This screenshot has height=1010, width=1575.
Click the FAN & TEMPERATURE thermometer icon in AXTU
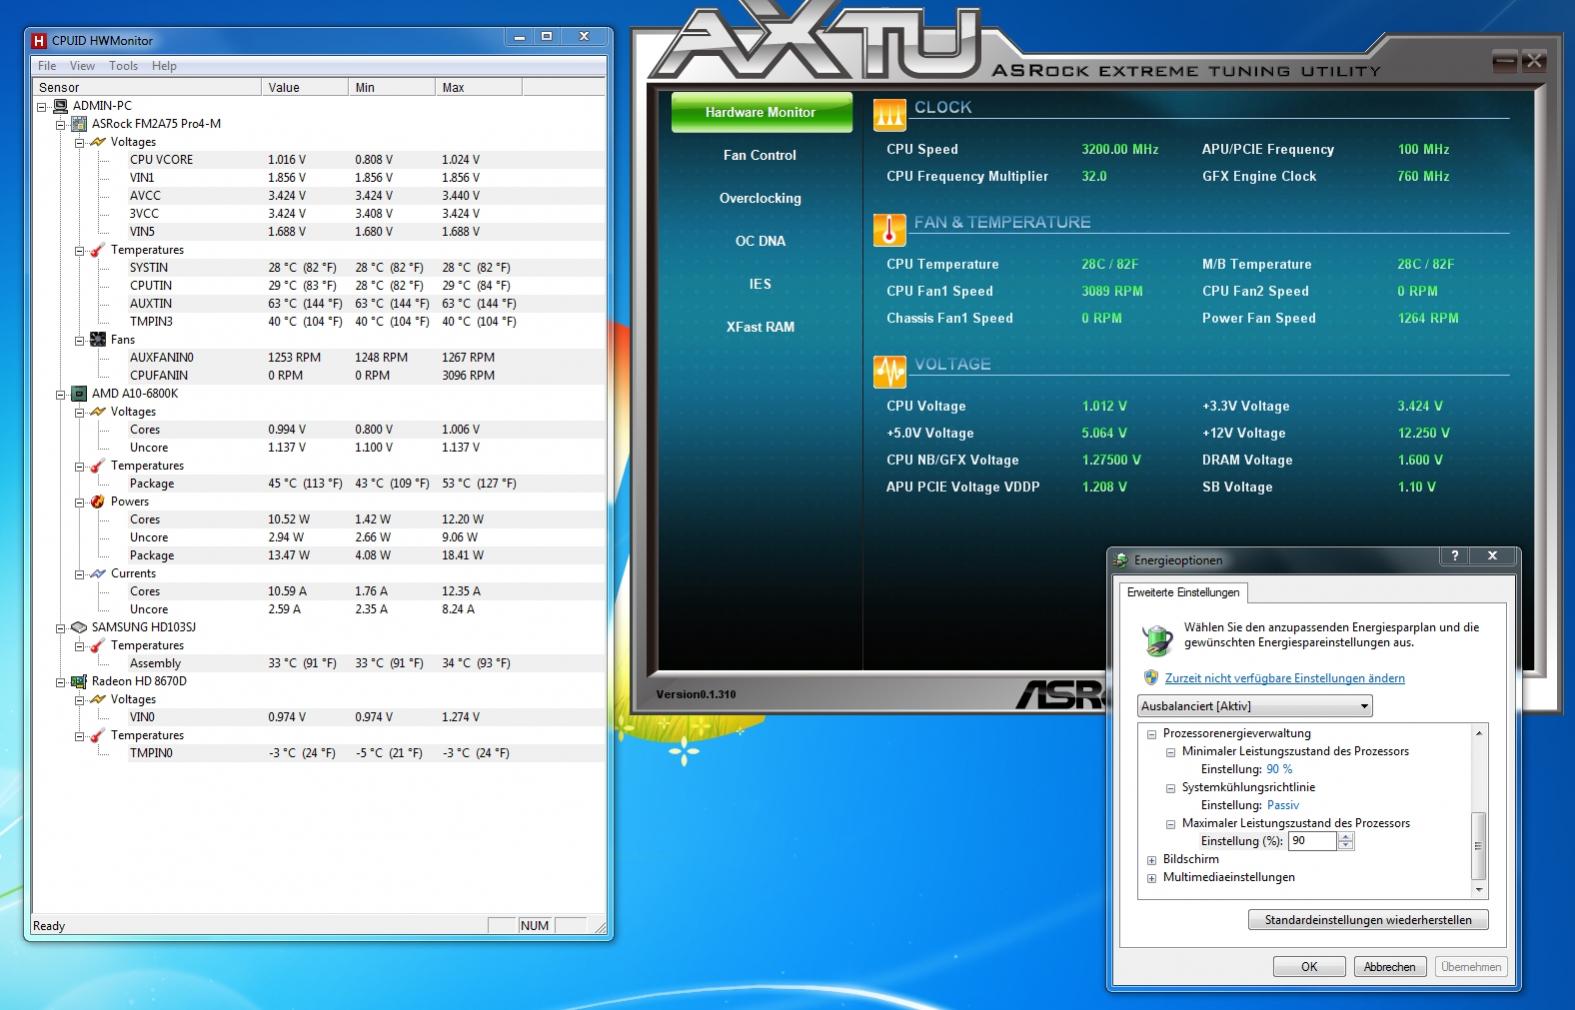click(x=889, y=230)
